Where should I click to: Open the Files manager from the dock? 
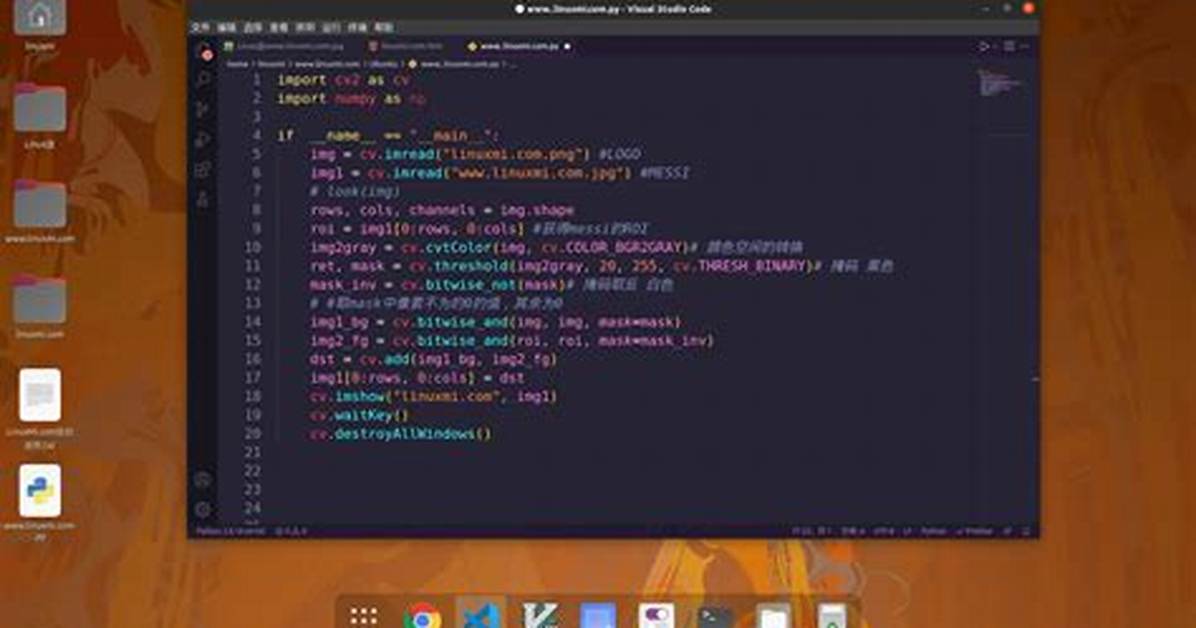(x=773, y=615)
